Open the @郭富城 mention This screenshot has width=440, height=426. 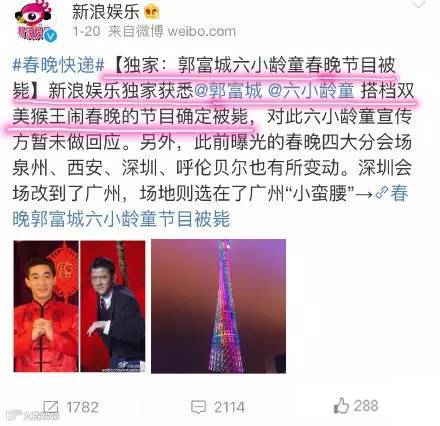pos(228,91)
